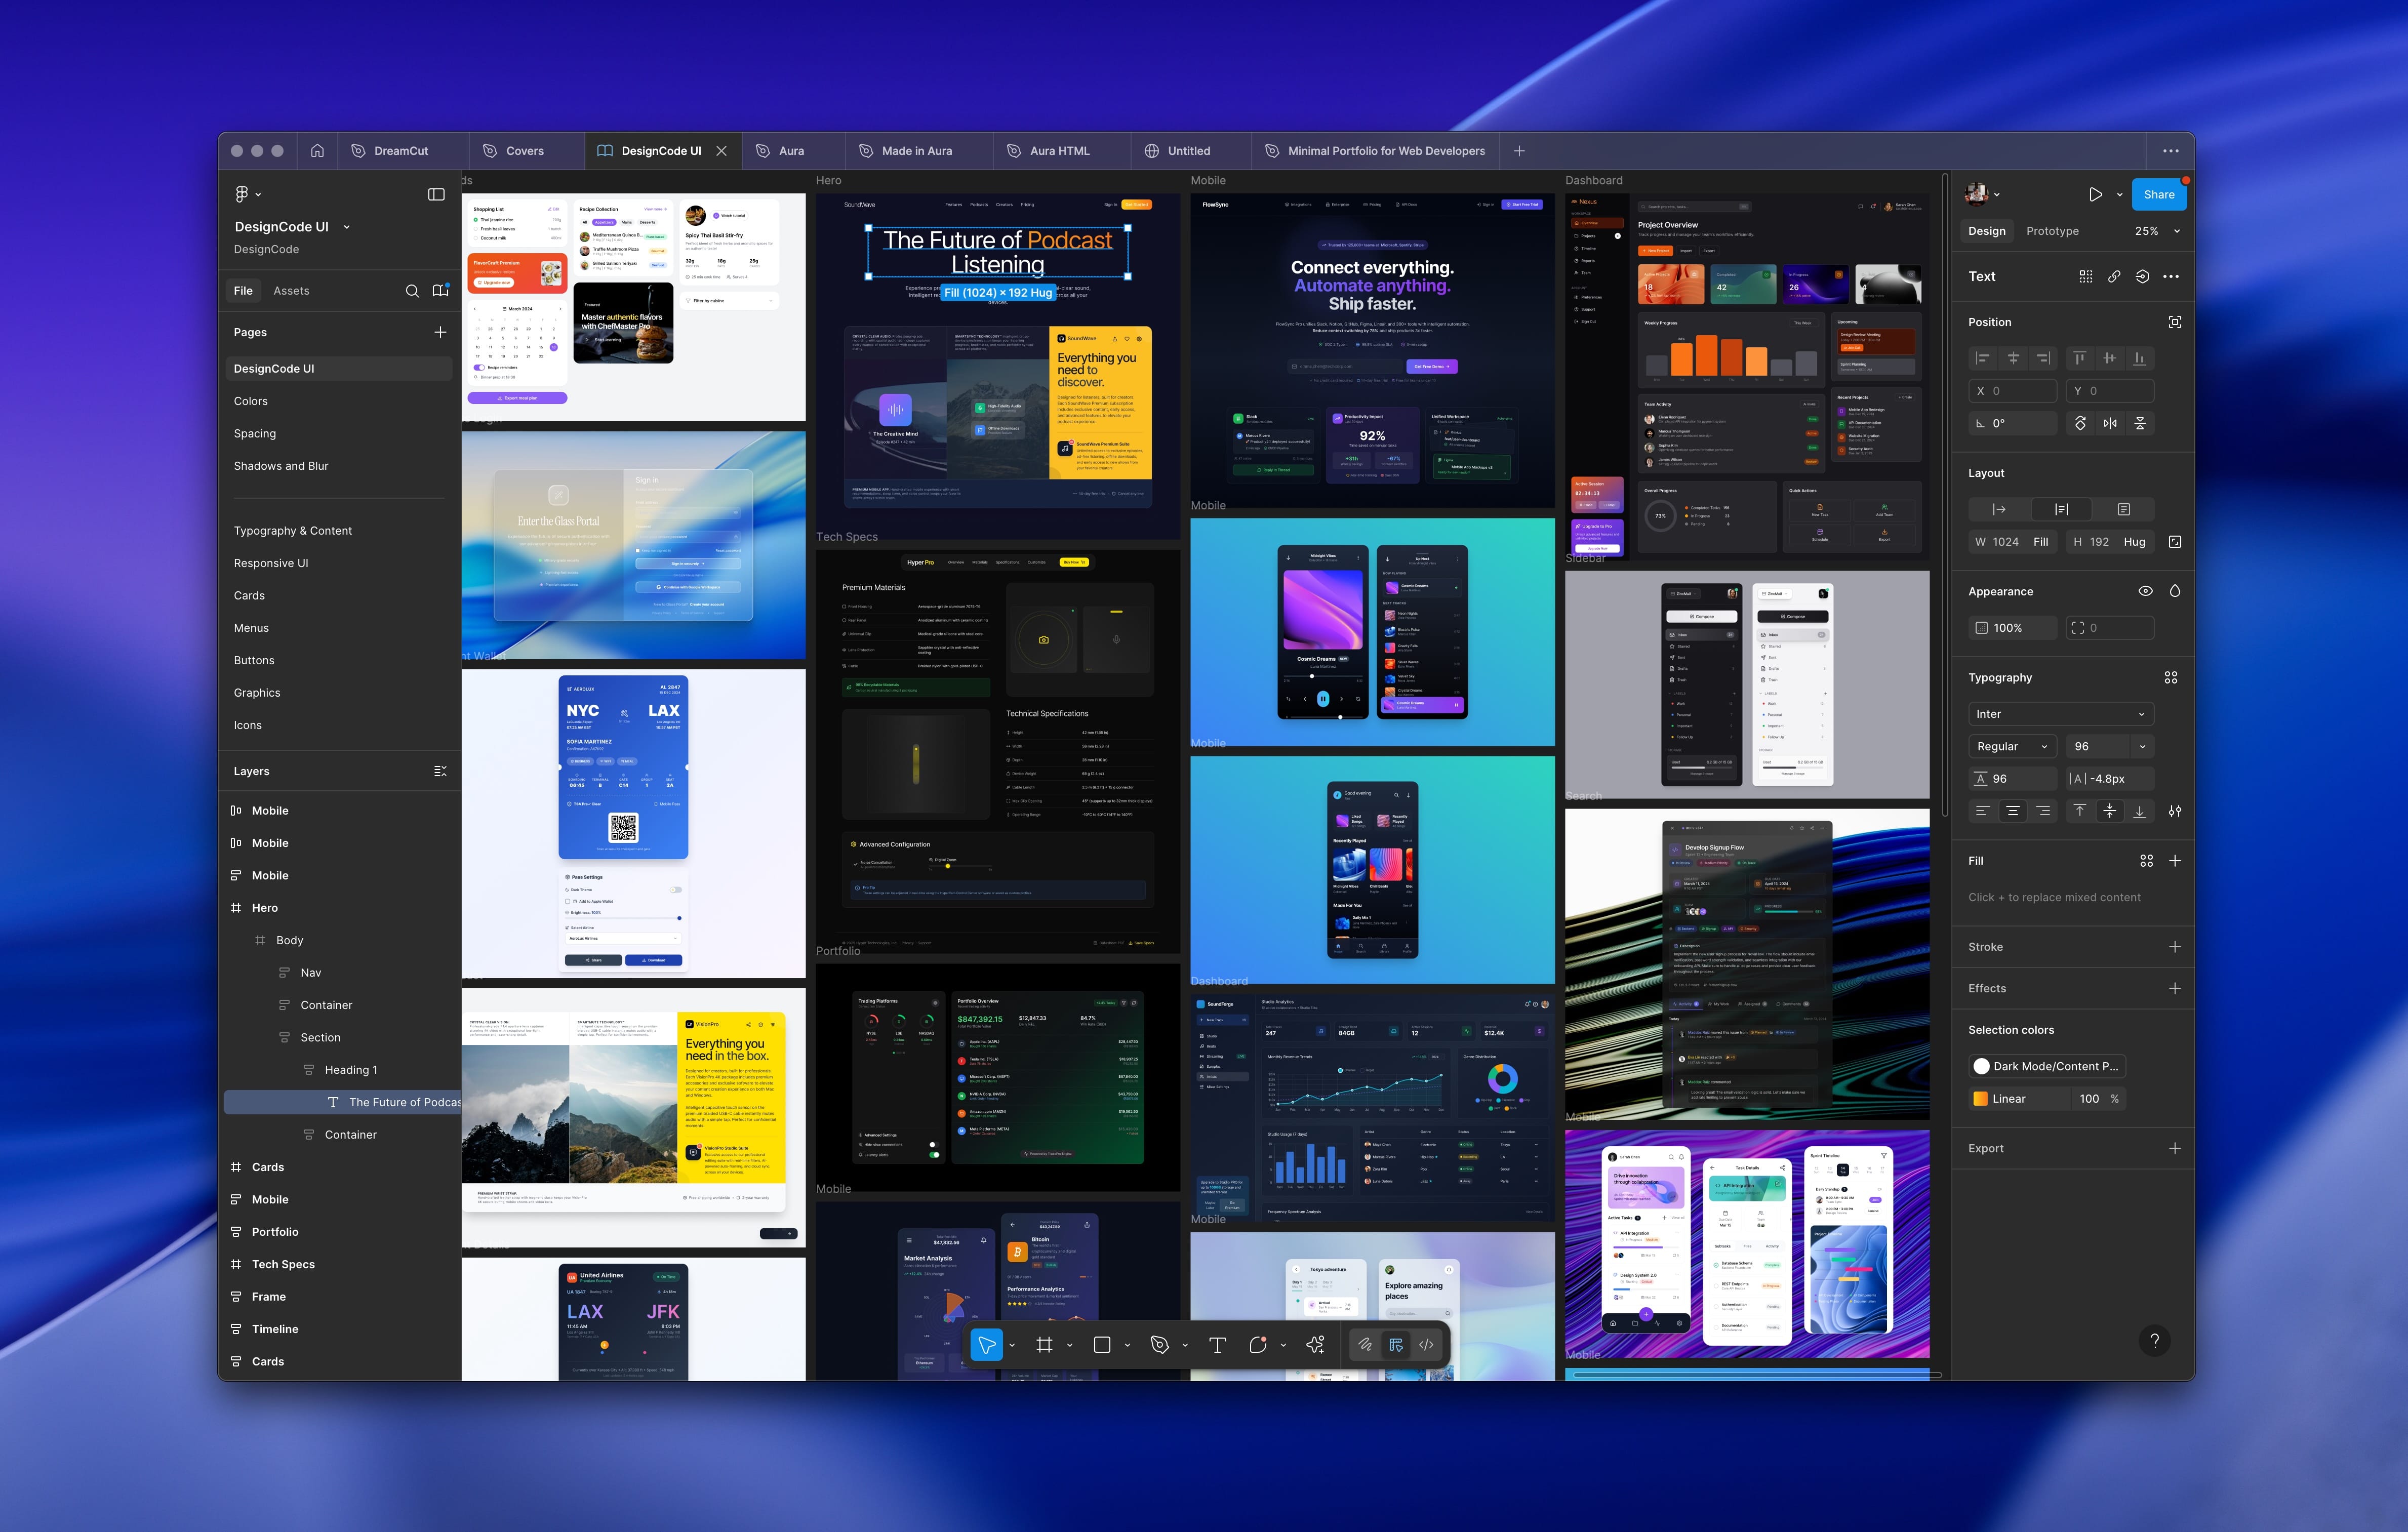Add an export setting

(2175, 1148)
